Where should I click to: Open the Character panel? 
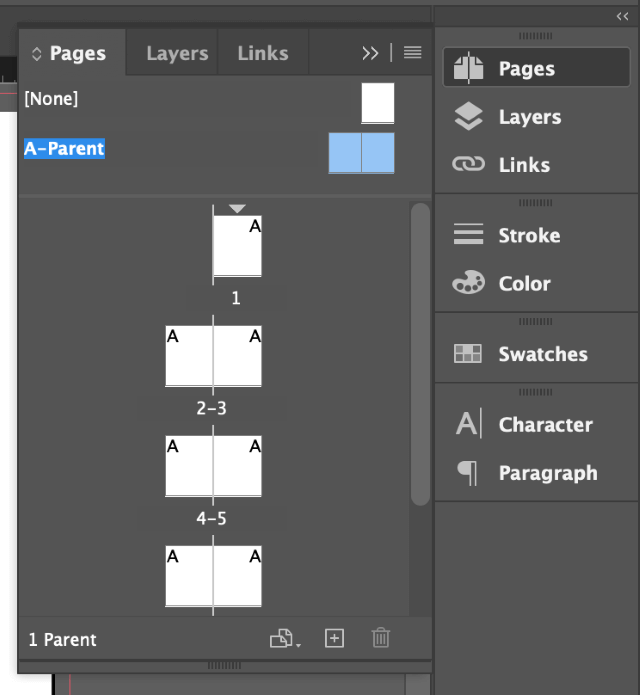pos(536,424)
